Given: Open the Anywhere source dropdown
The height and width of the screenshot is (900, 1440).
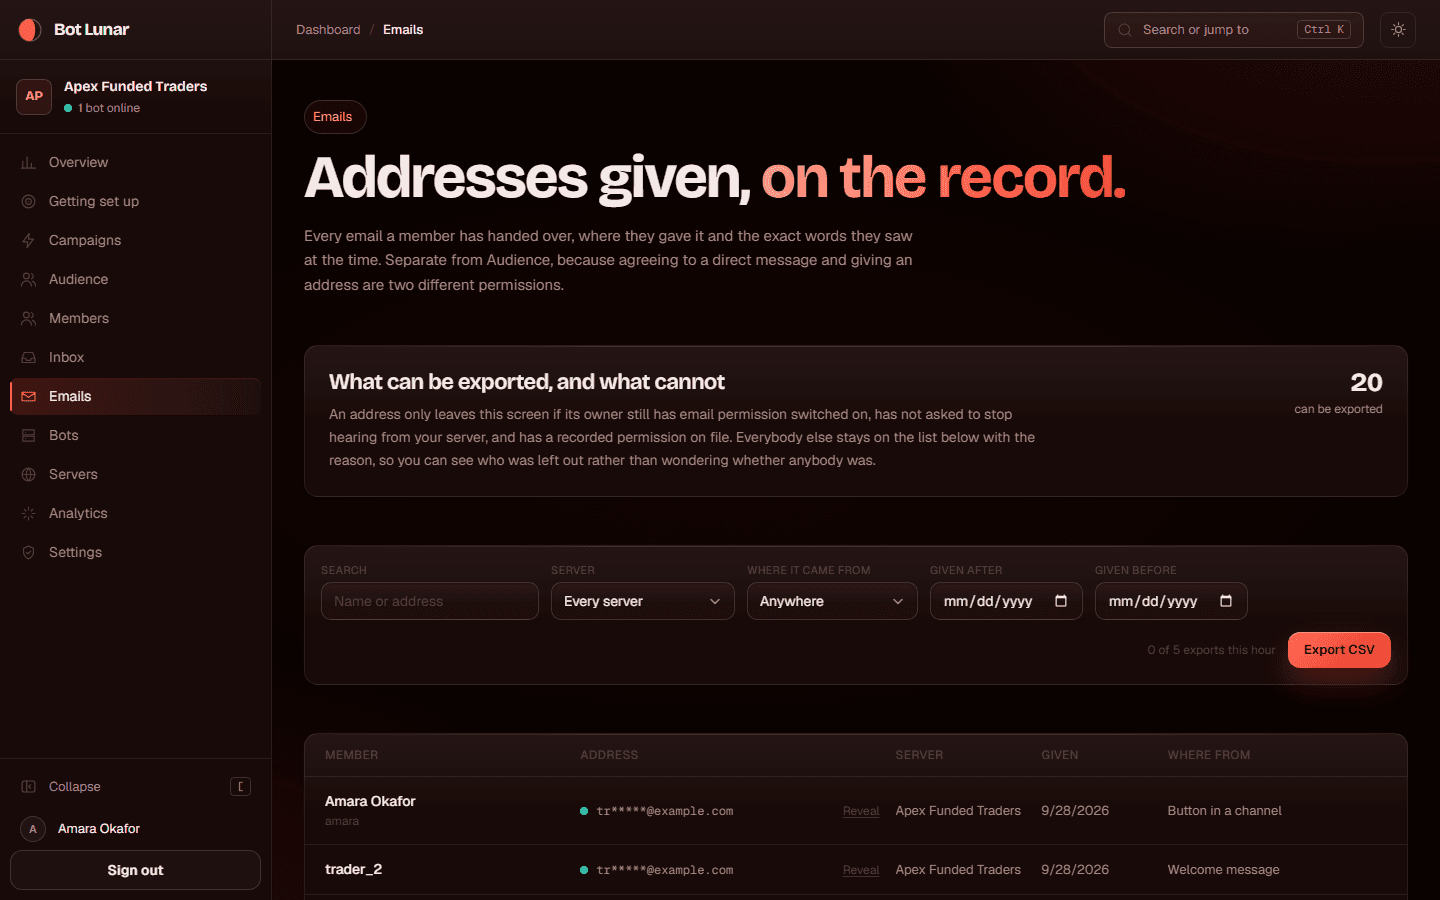Looking at the screenshot, I should (832, 601).
